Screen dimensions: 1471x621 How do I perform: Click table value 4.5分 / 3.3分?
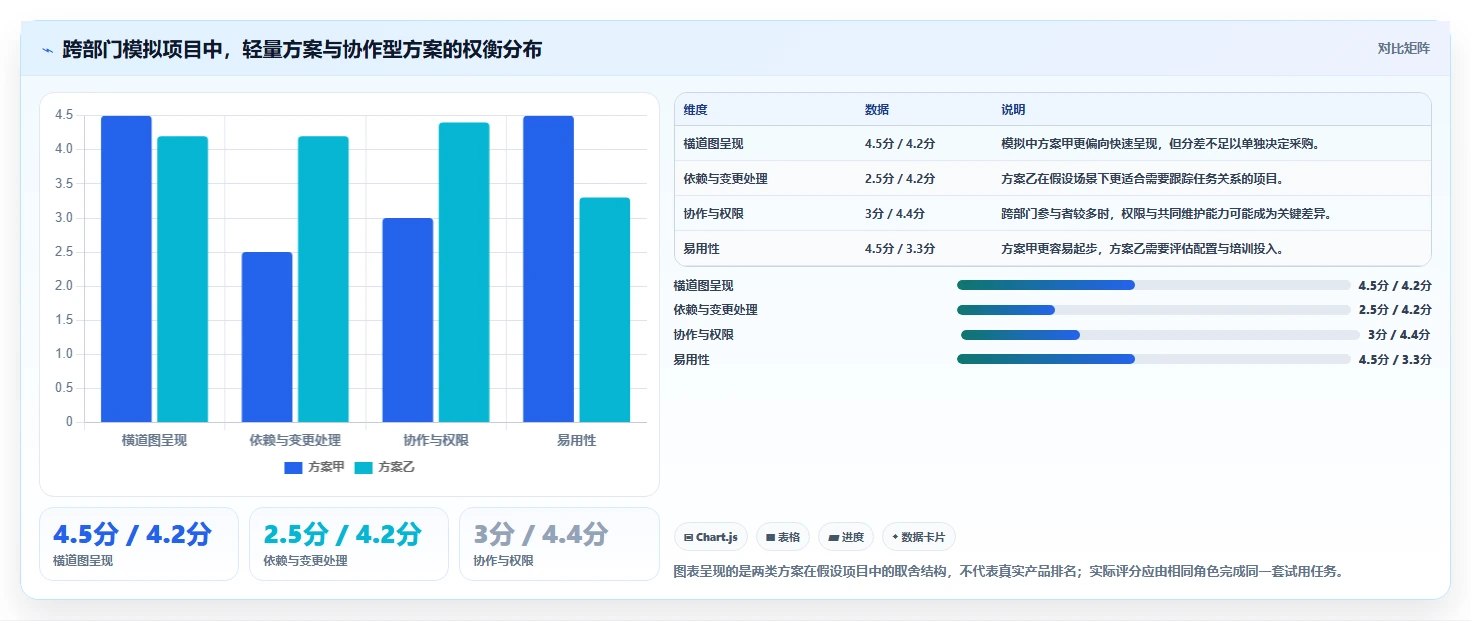click(x=900, y=248)
